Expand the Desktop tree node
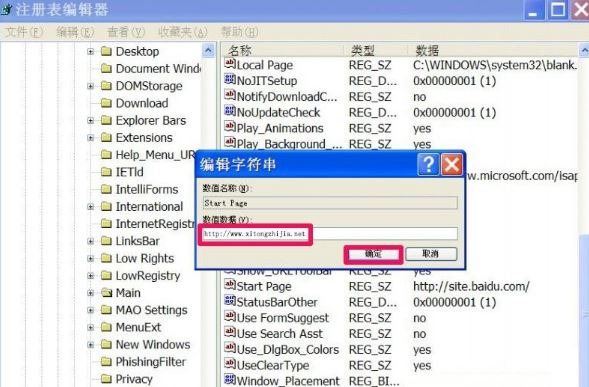Viewport: 589px width, 387px height. pyautogui.click(x=91, y=51)
